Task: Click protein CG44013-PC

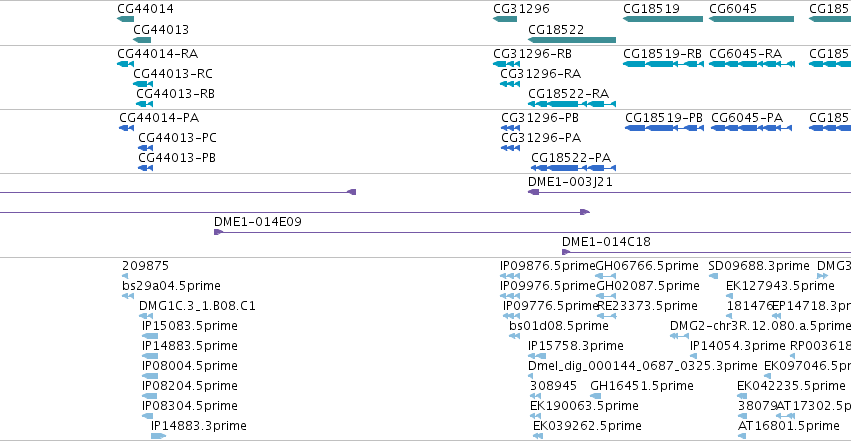Action: (x=145, y=148)
